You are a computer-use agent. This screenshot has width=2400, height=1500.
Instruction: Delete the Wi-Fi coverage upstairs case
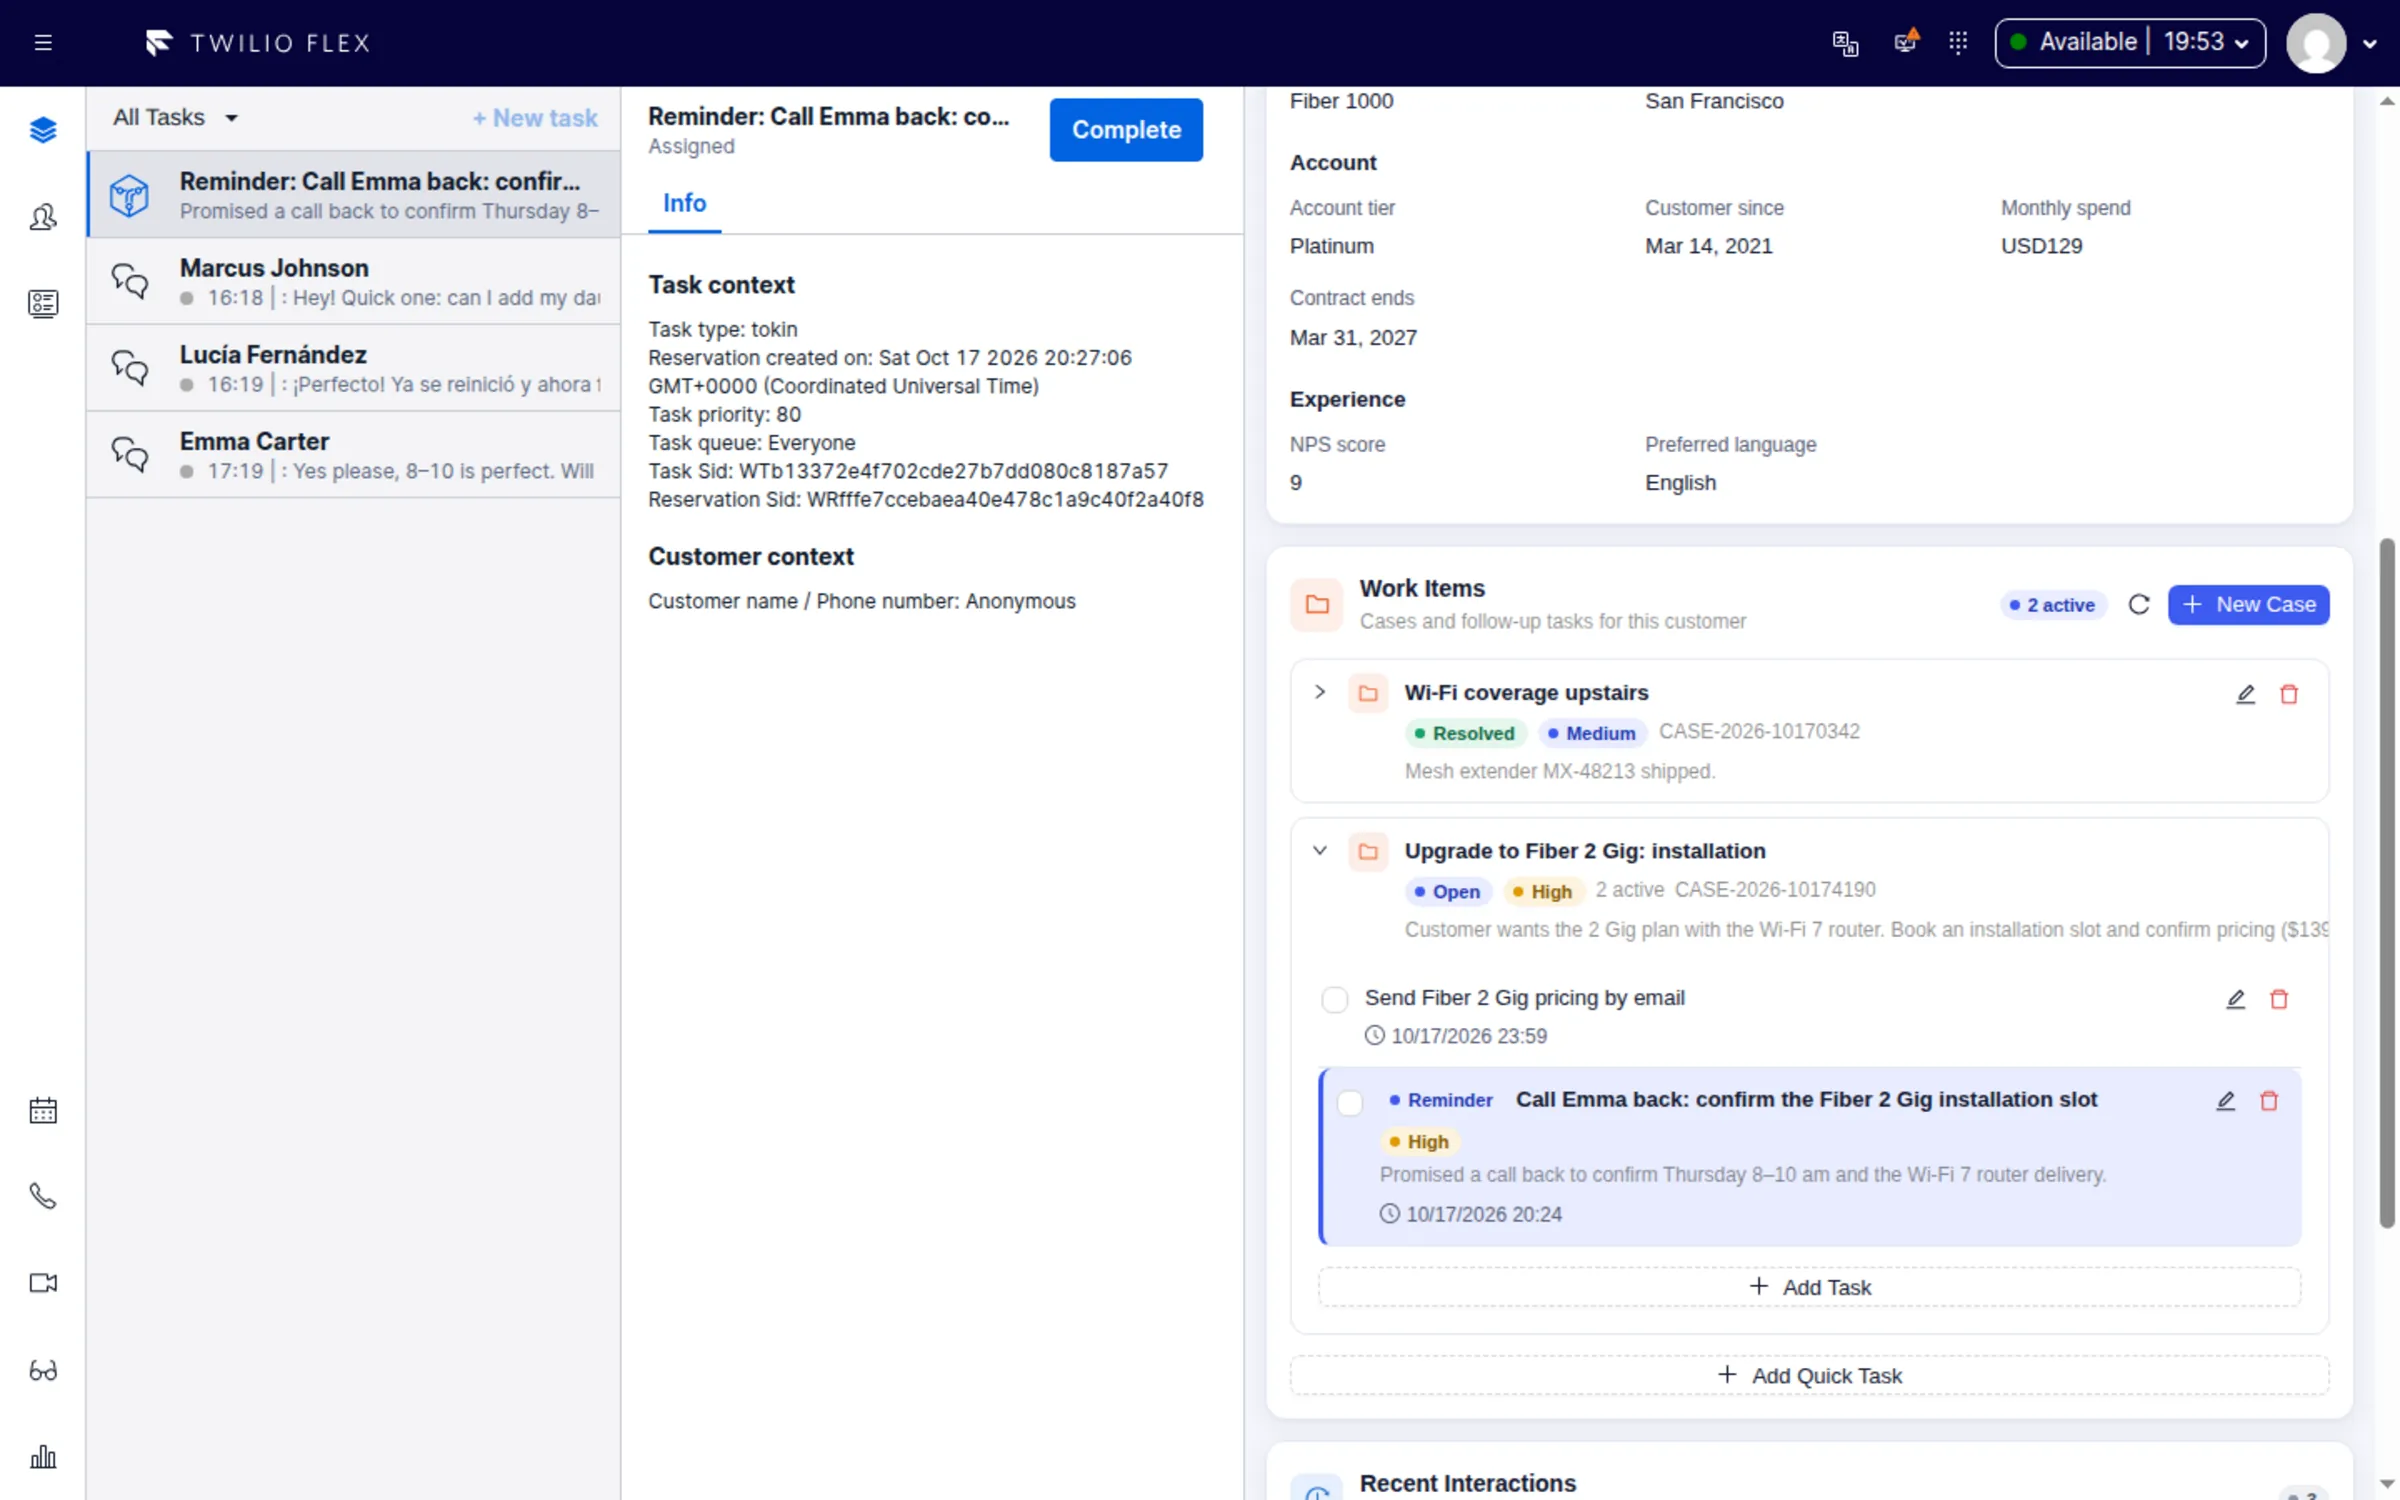pos(2289,694)
